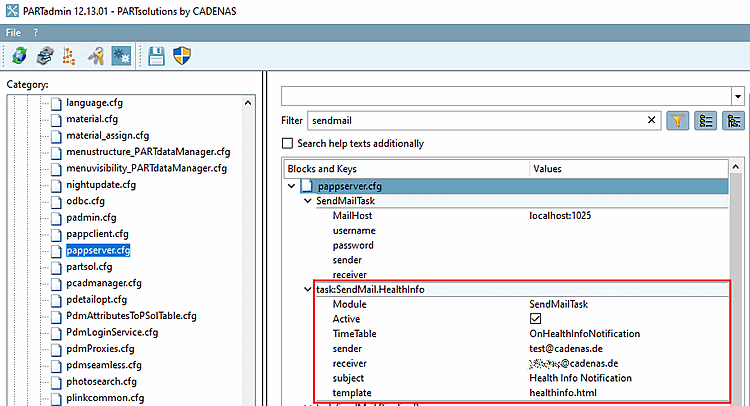This screenshot has width=750, height=406.
Task: Enable Search help texts additionally checkbox
Action: (287, 143)
